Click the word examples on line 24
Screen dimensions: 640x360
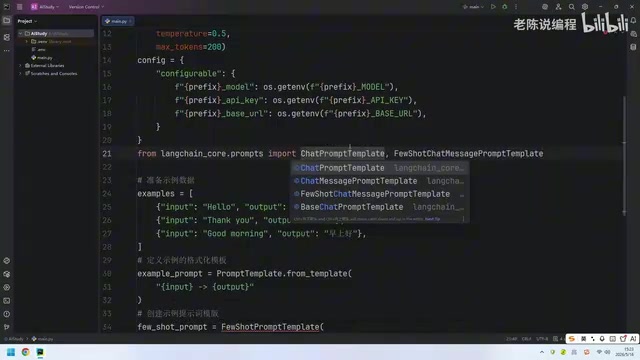(x=156, y=193)
